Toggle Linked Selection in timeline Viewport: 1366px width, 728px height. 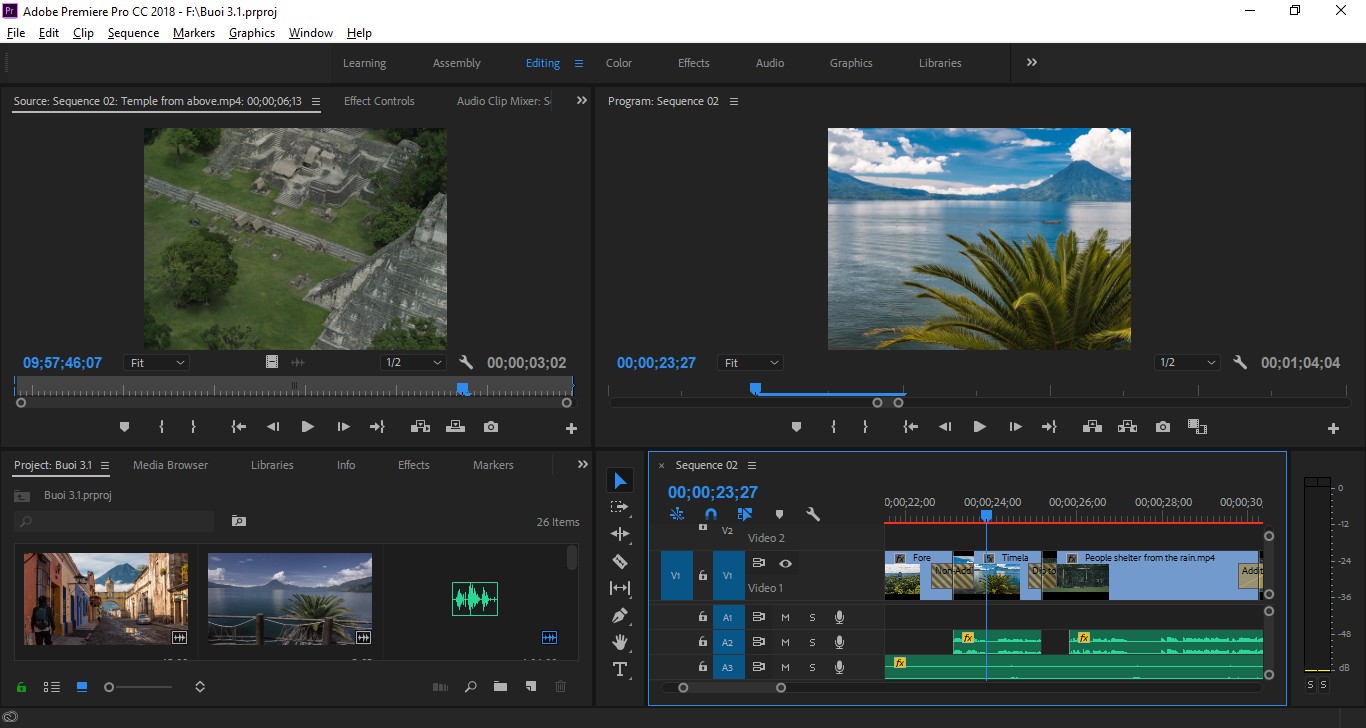point(744,515)
